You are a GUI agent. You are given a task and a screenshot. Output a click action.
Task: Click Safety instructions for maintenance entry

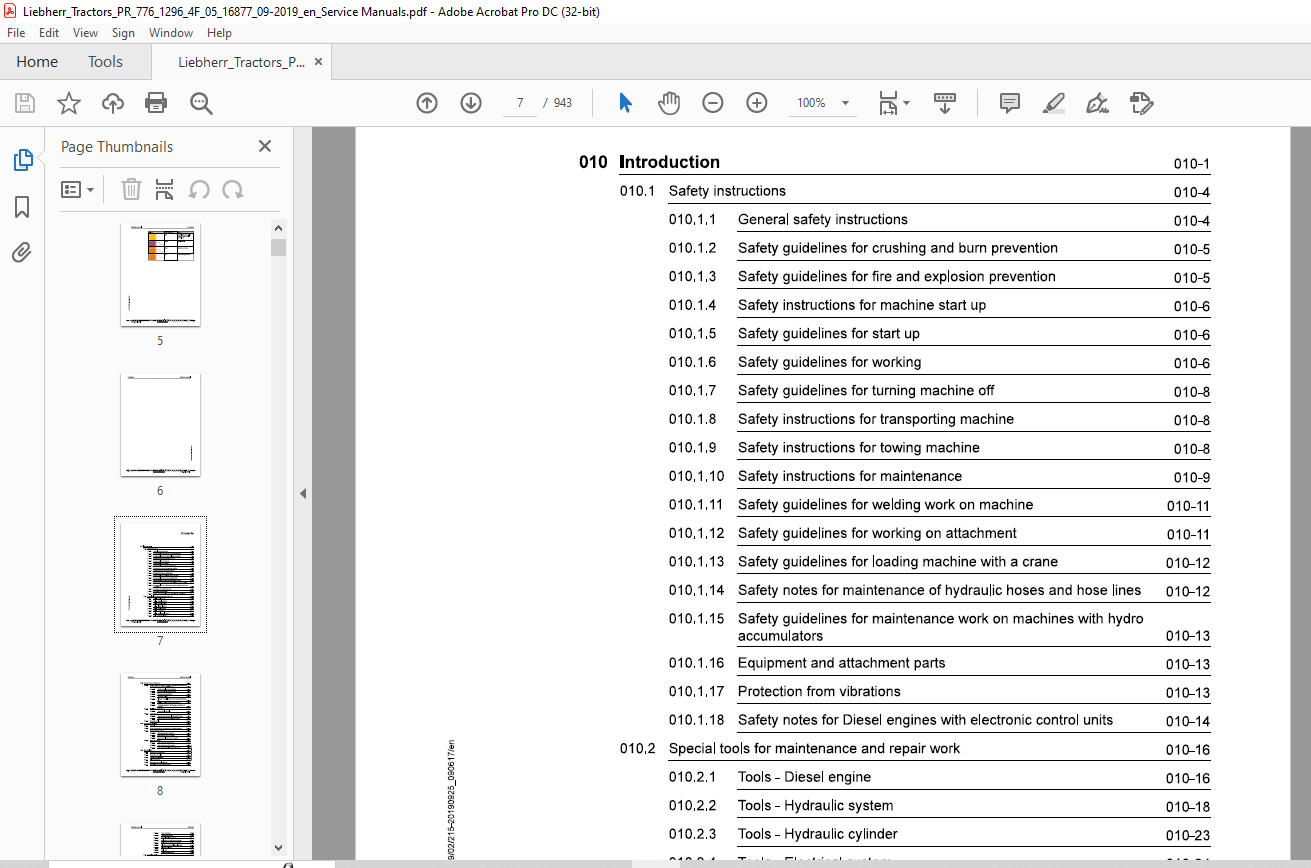tap(850, 476)
